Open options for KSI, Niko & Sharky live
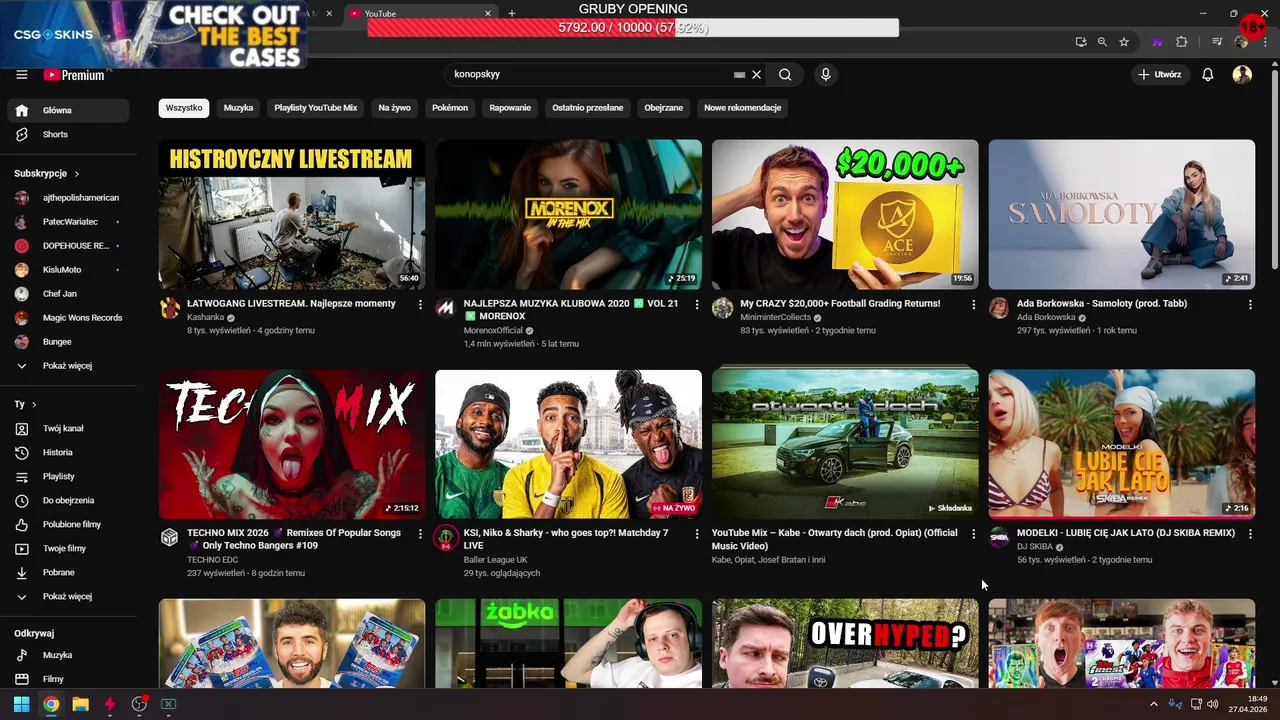Viewport: 1280px width, 720px height. coord(697,535)
